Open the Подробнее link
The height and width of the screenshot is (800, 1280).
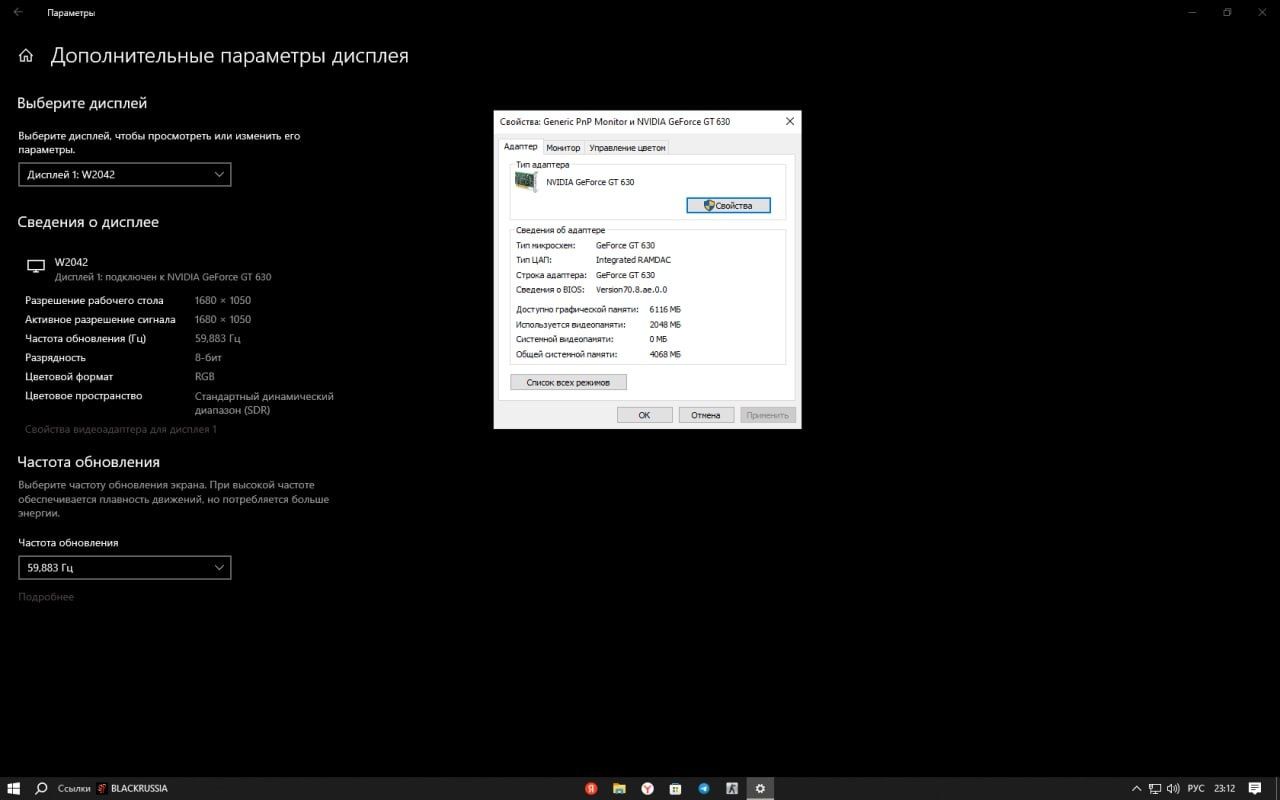(x=46, y=597)
